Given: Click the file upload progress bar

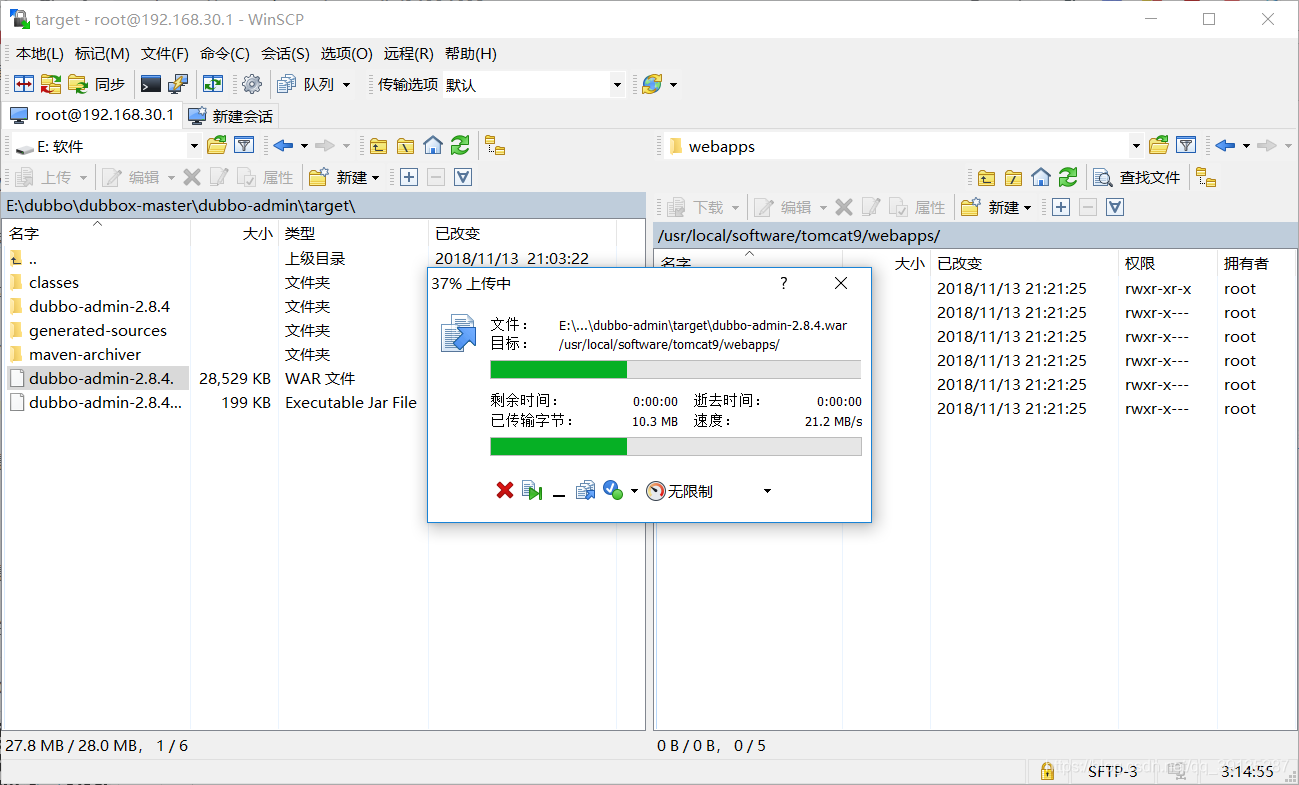Looking at the screenshot, I should [675, 370].
